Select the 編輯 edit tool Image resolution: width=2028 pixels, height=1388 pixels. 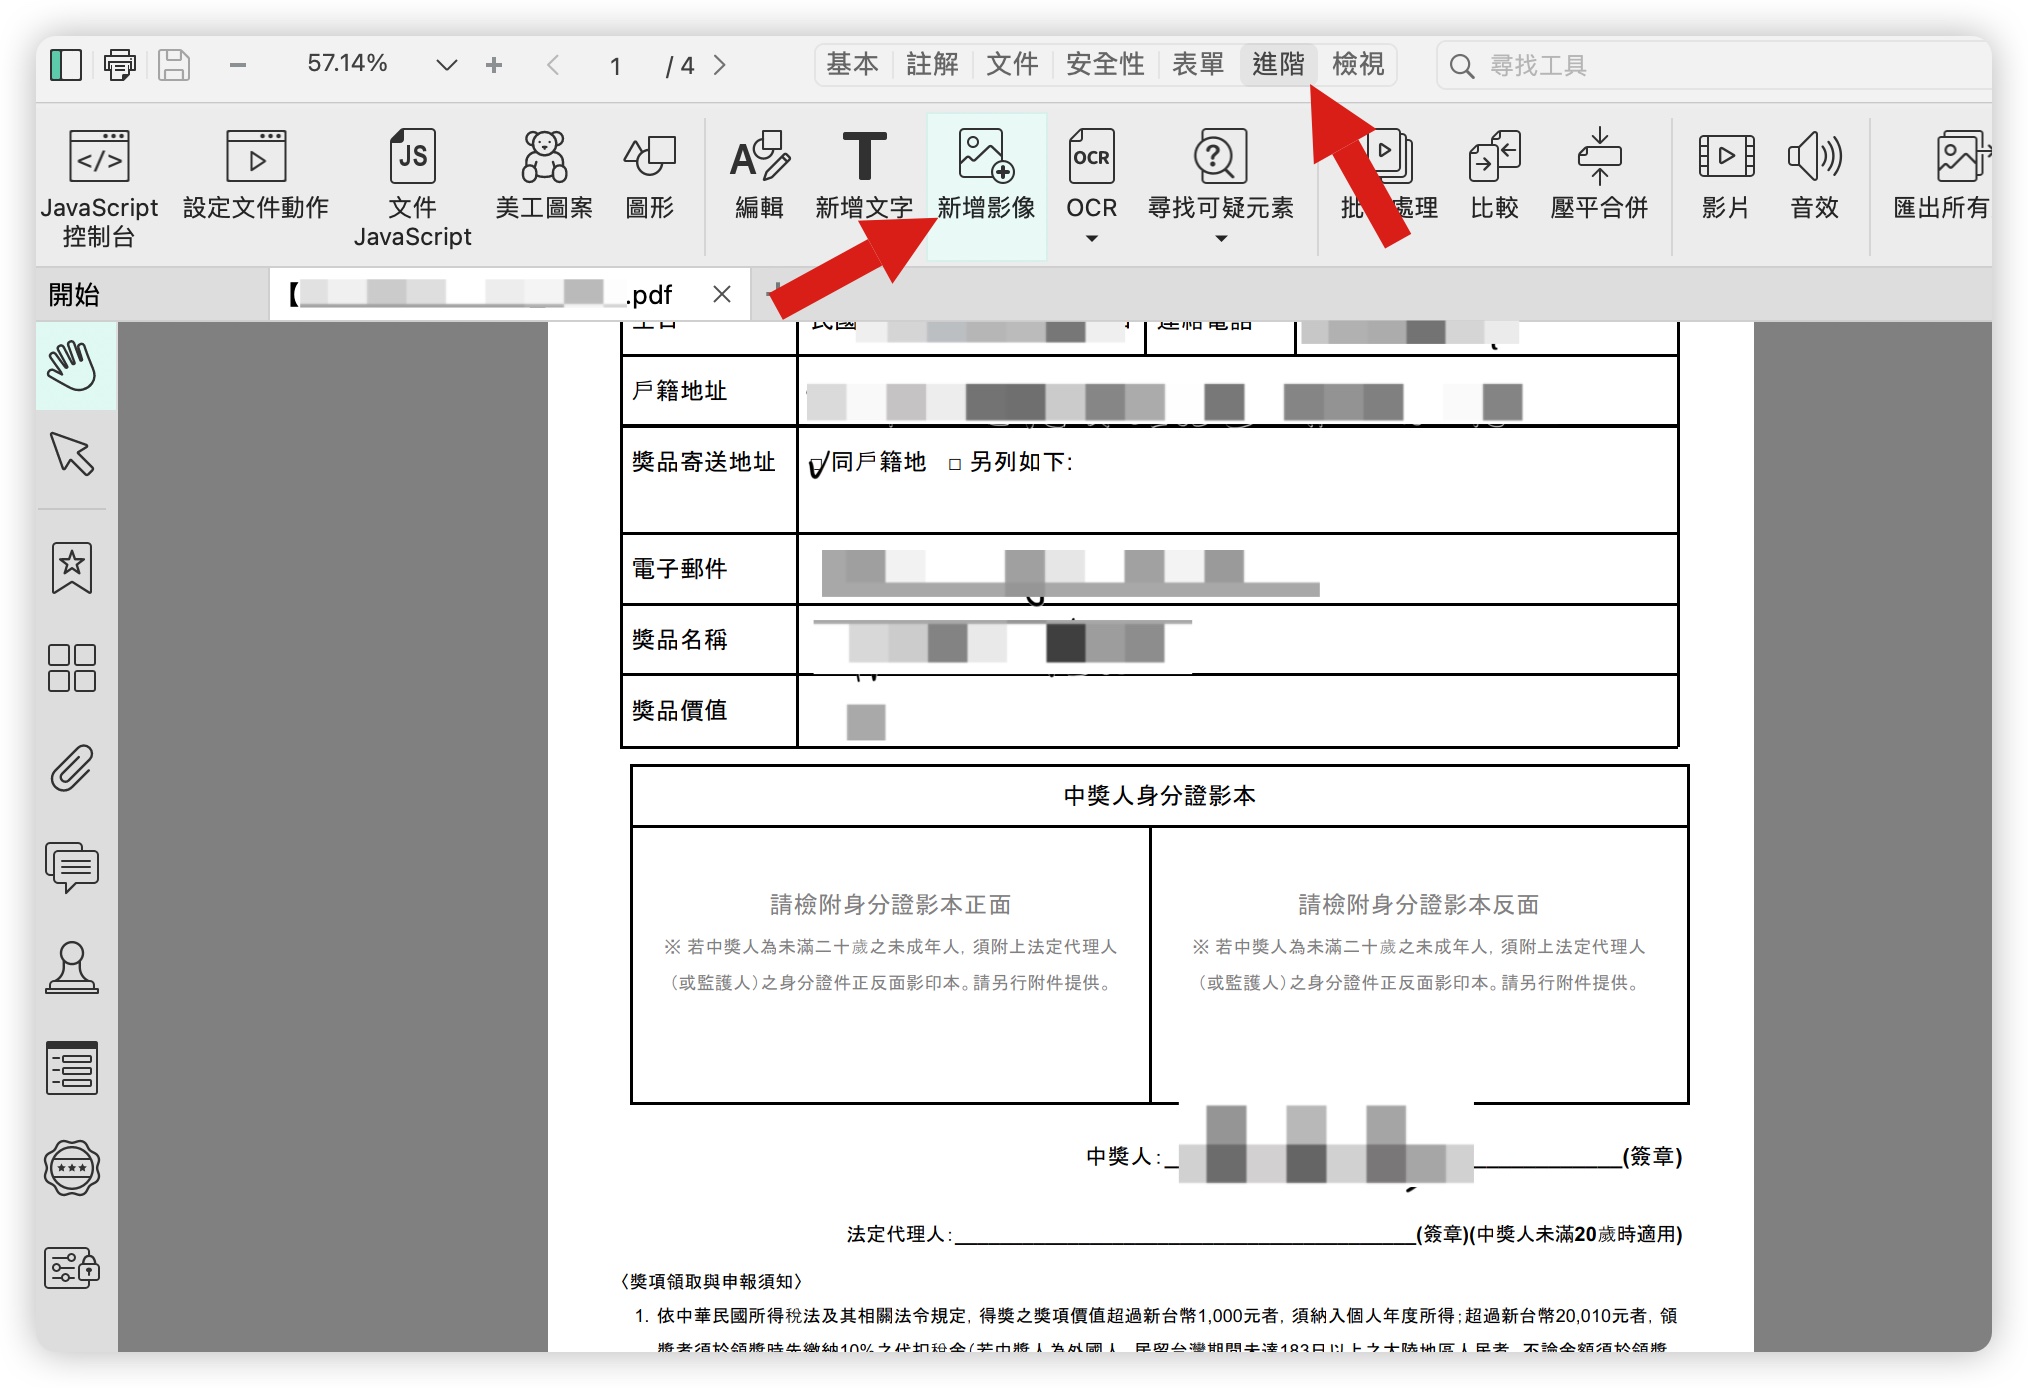point(760,175)
